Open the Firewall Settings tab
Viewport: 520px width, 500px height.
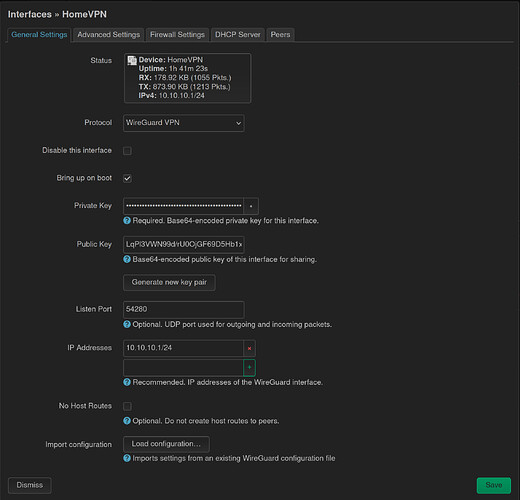[x=177, y=35]
